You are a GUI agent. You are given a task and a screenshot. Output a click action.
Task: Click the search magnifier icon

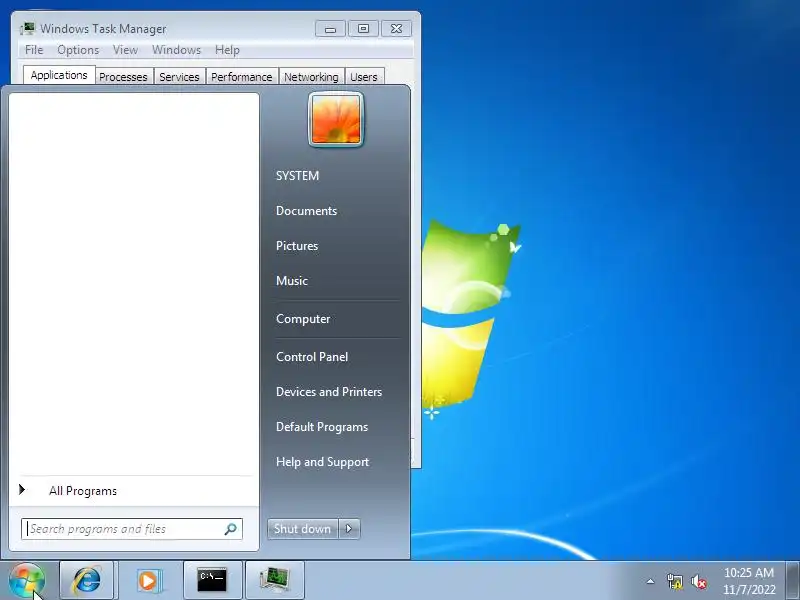click(231, 529)
